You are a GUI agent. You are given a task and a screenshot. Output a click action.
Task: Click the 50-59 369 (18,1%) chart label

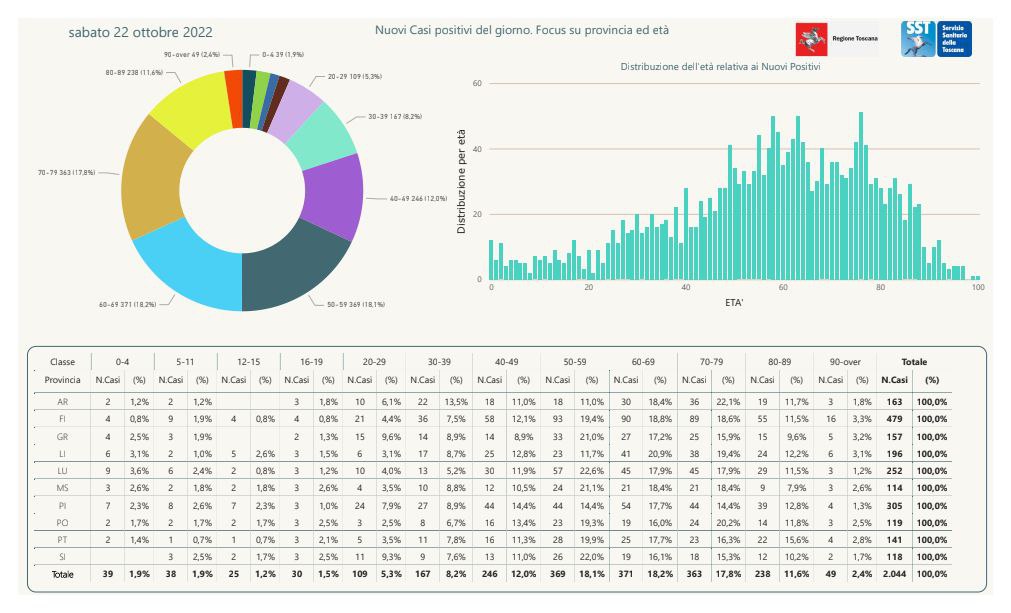coord(356,304)
